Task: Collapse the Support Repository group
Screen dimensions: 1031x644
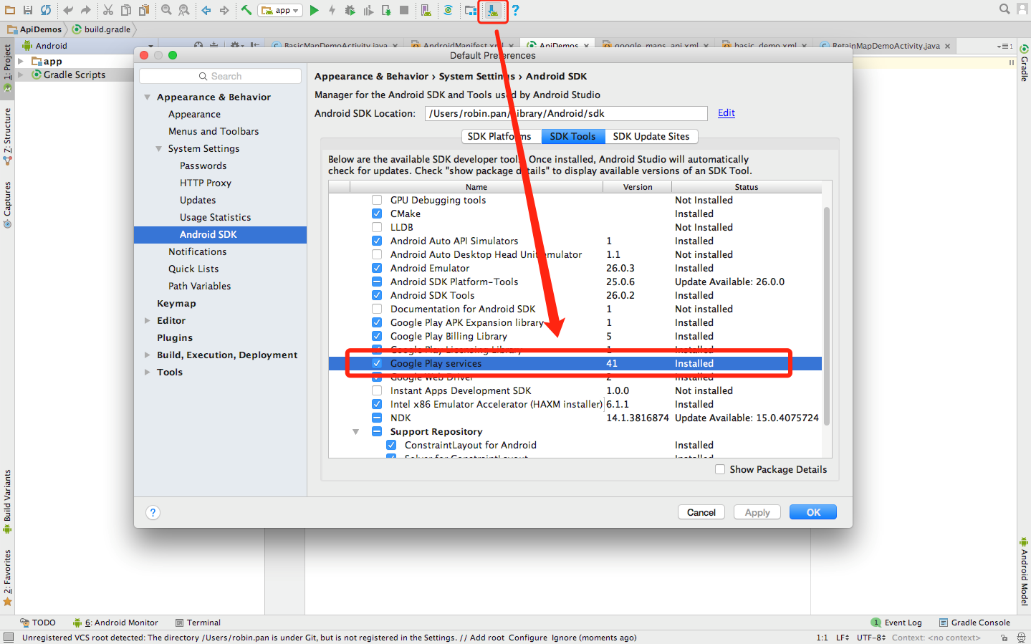Action: [x=356, y=432]
